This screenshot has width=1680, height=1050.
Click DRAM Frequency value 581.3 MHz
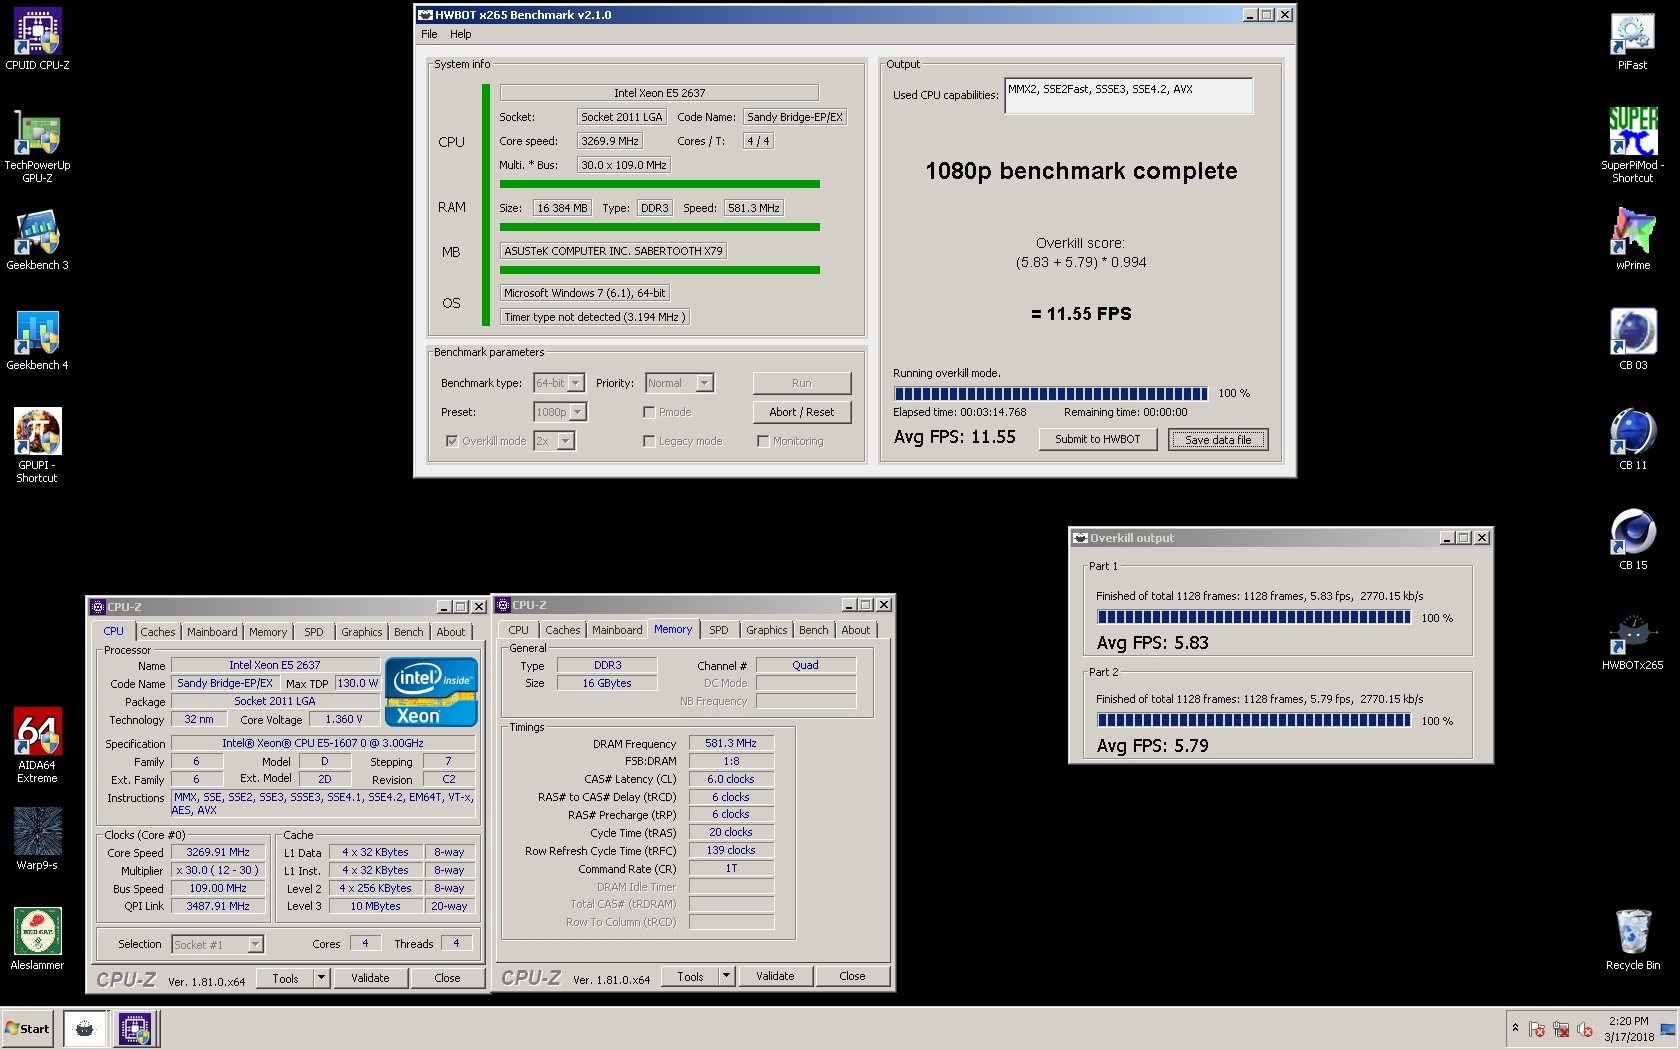731,744
